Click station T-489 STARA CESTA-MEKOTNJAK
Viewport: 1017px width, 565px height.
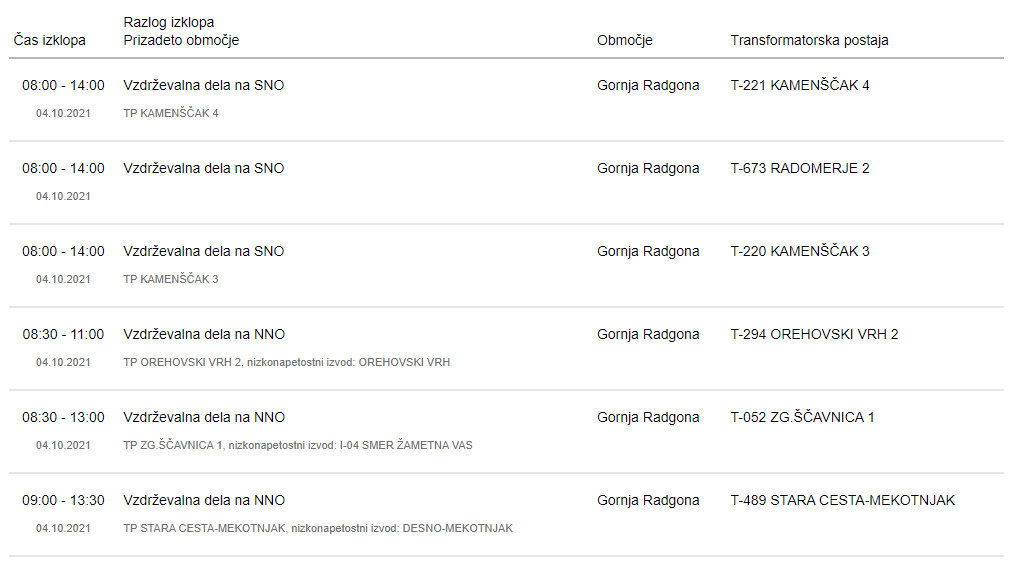pyautogui.click(x=842, y=500)
